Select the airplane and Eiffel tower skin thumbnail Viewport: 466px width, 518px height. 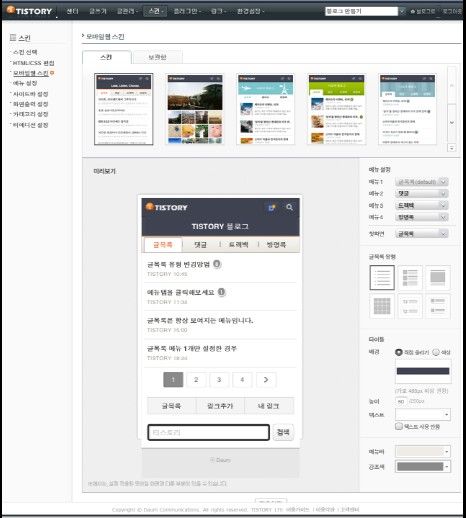266,109
